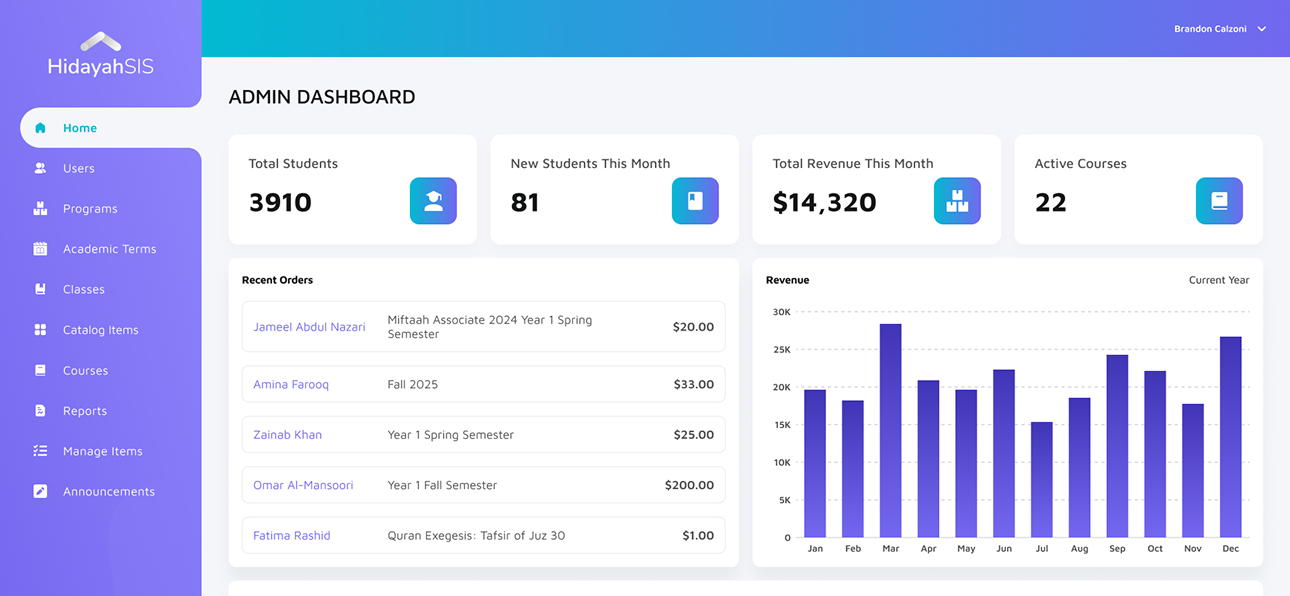Open Jameel Abdul Nazari's order link
The height and width of the screenshot is (596, 1290).
tap(309, 327)
